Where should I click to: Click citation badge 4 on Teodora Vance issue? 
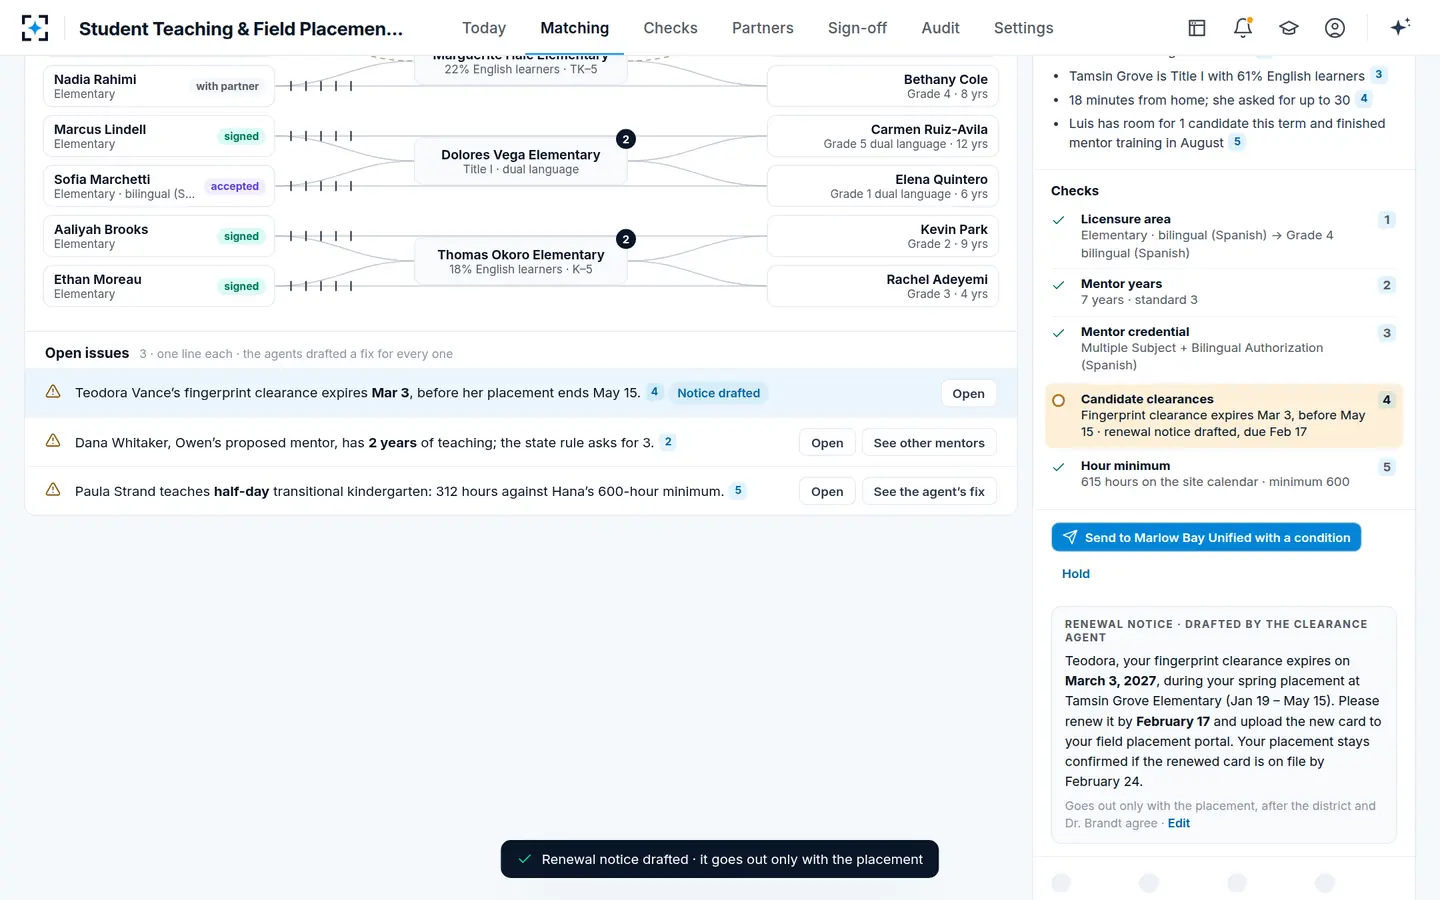(x=655, y=392)
